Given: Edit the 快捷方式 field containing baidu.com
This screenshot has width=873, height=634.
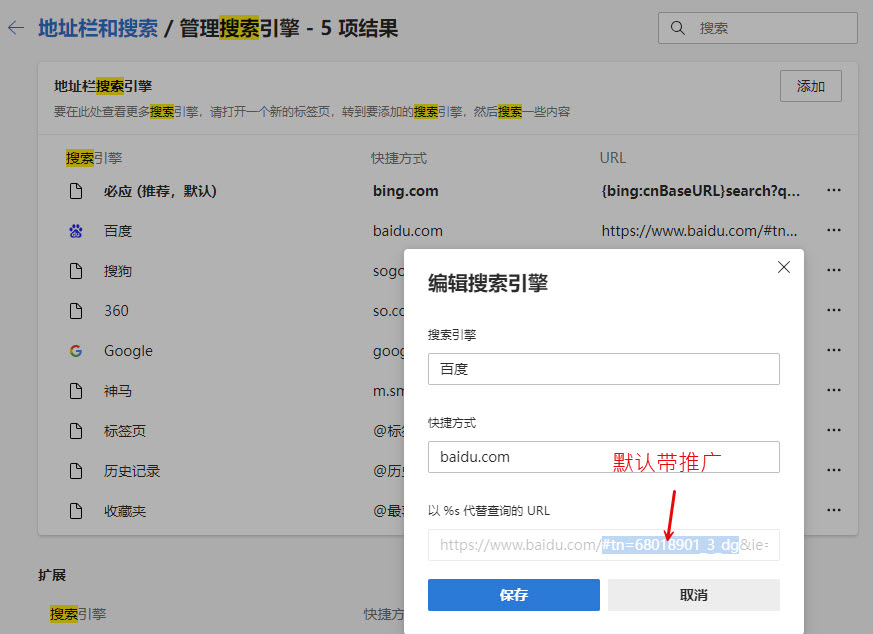Looking at the screenshot, I should 604,457.
